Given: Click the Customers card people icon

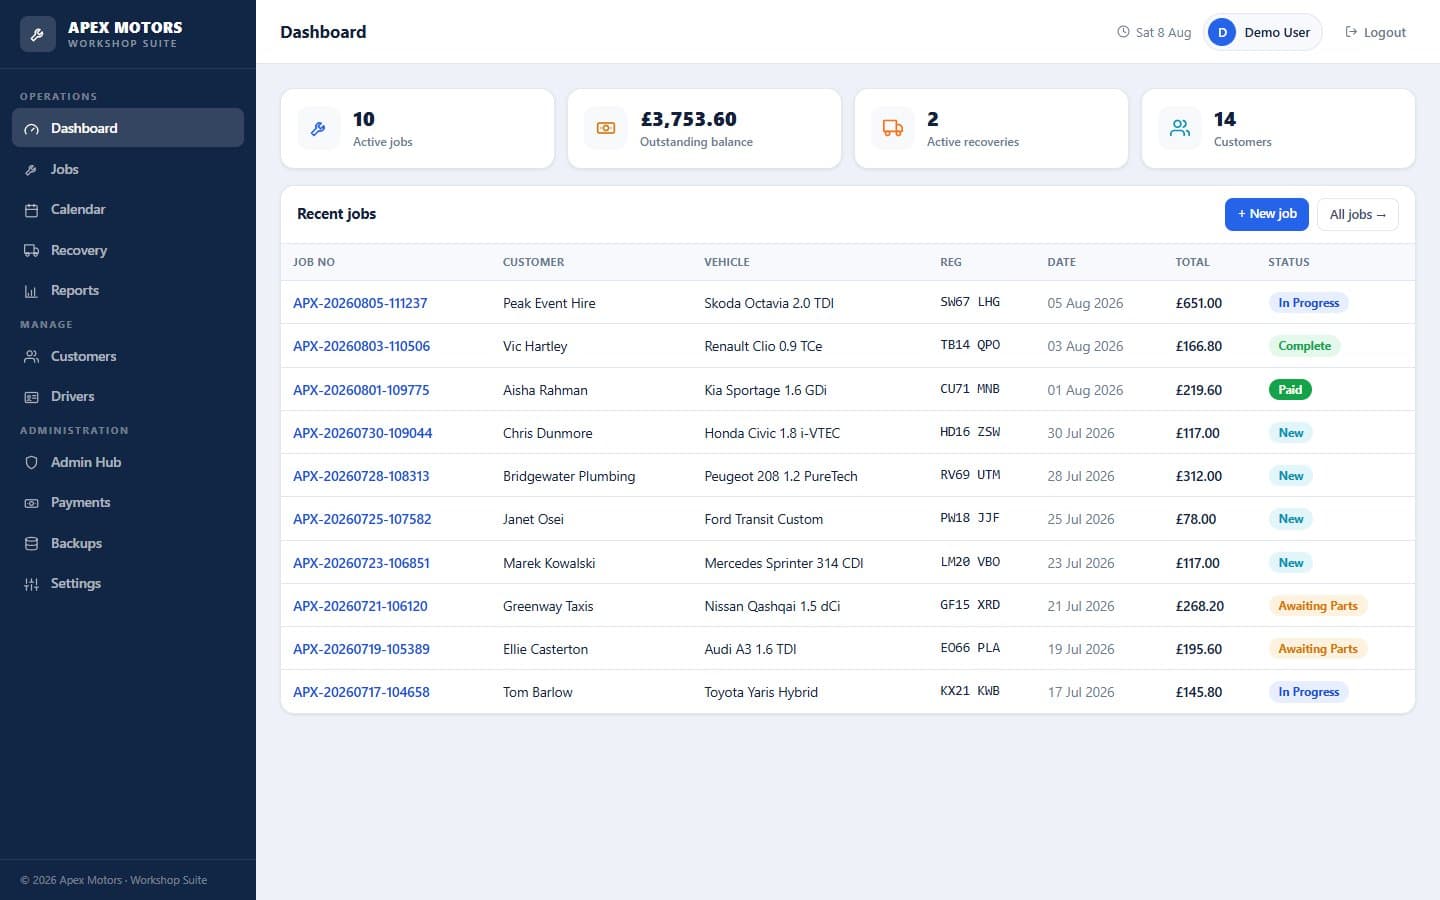Looking at the screenshot, I should 1179,128.
